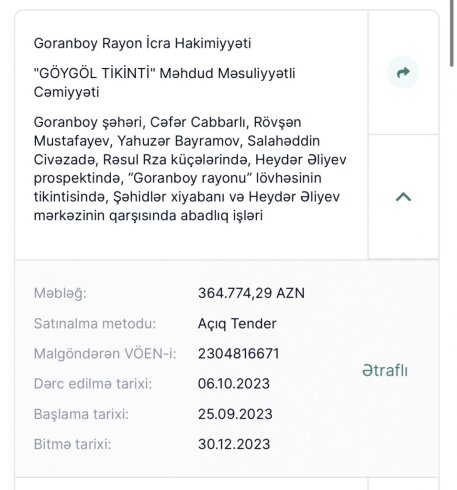Click the Dərc edilmə tarixi label

[93, 384]
